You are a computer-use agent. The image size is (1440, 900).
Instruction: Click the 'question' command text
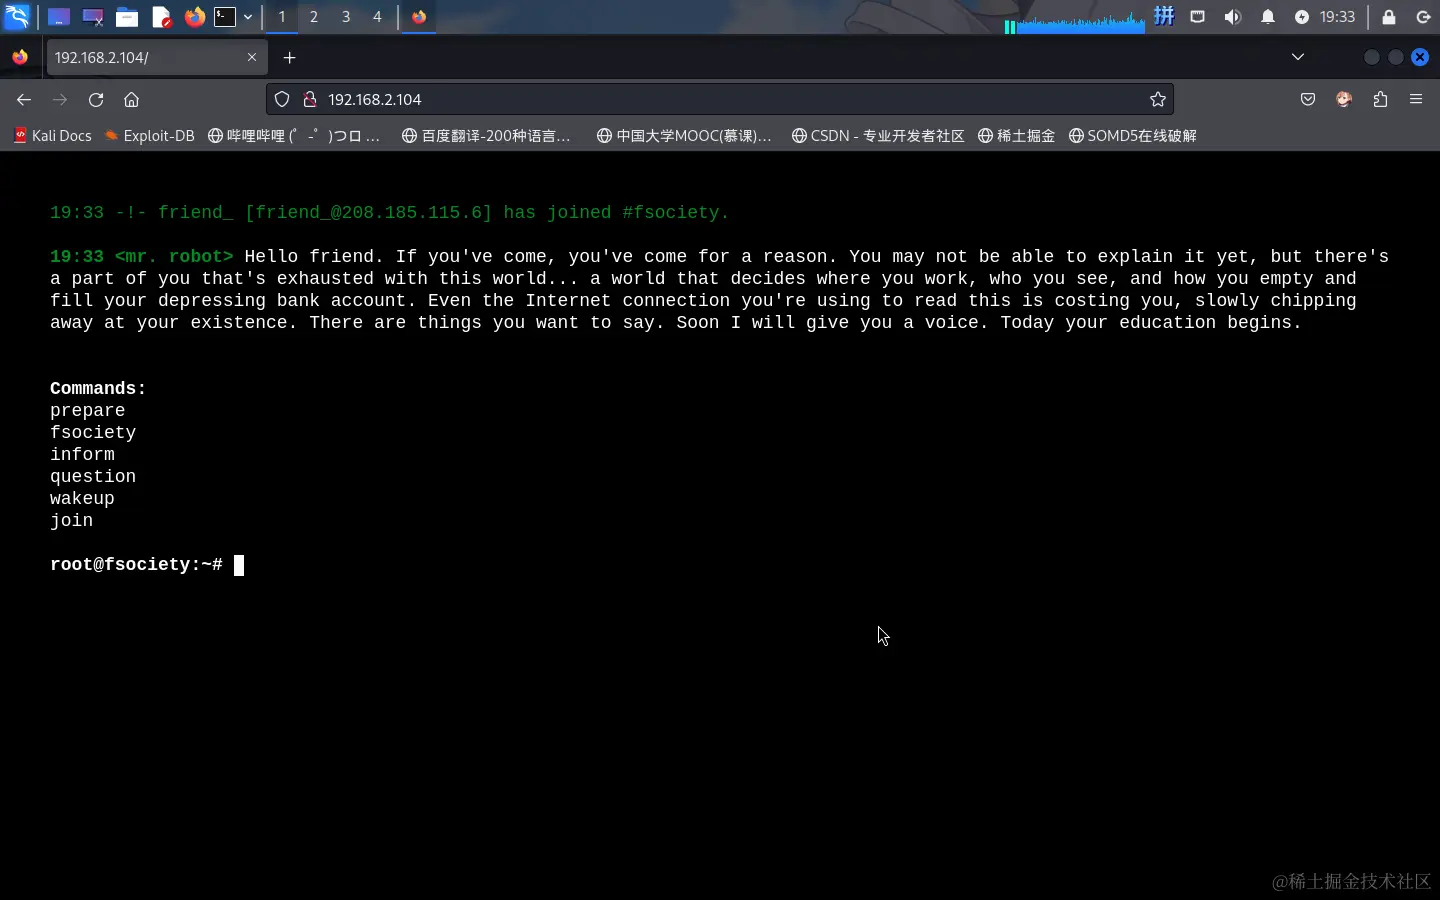pyautogui.click(x=93, y=477)
